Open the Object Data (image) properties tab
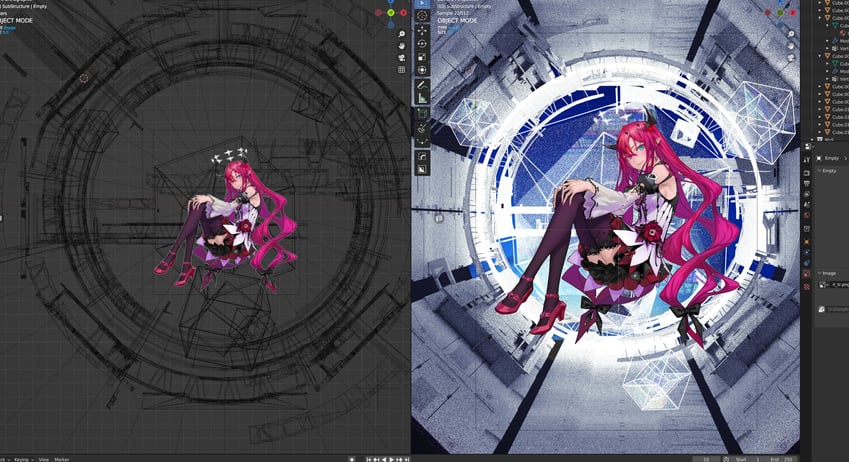This screenshot has height=462, width=849. [x=807, y=274]
